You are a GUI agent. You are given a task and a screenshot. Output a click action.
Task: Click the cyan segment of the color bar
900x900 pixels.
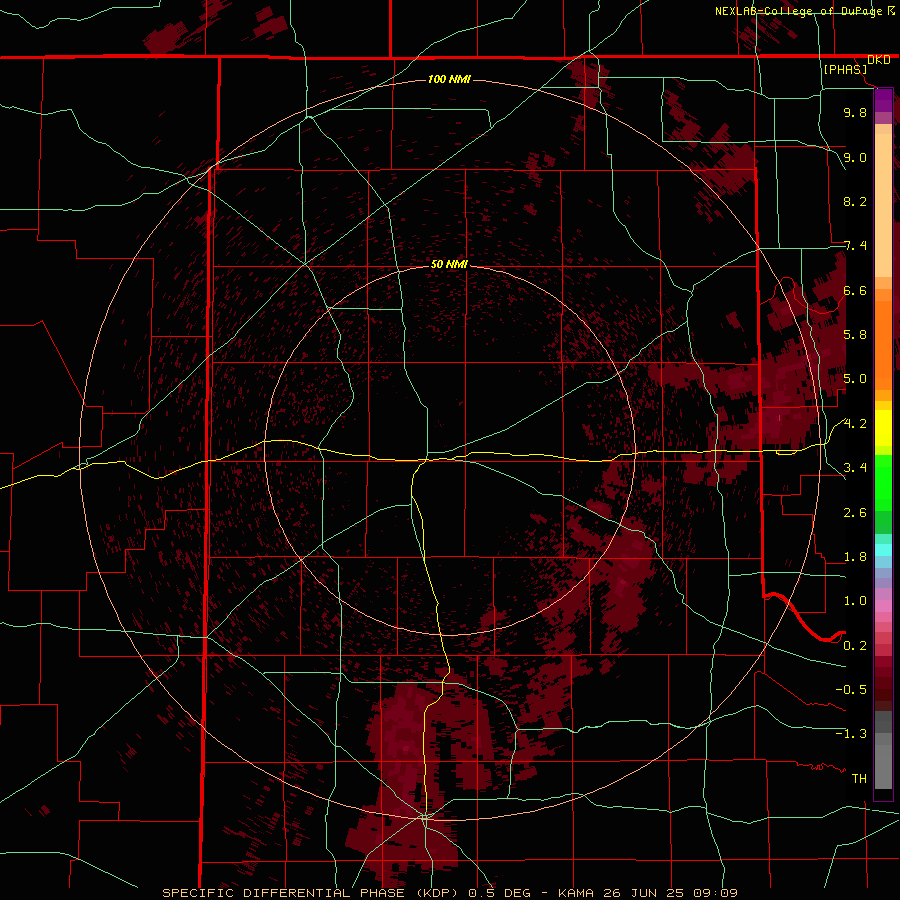pyautogui.click(x=883, y=549)
